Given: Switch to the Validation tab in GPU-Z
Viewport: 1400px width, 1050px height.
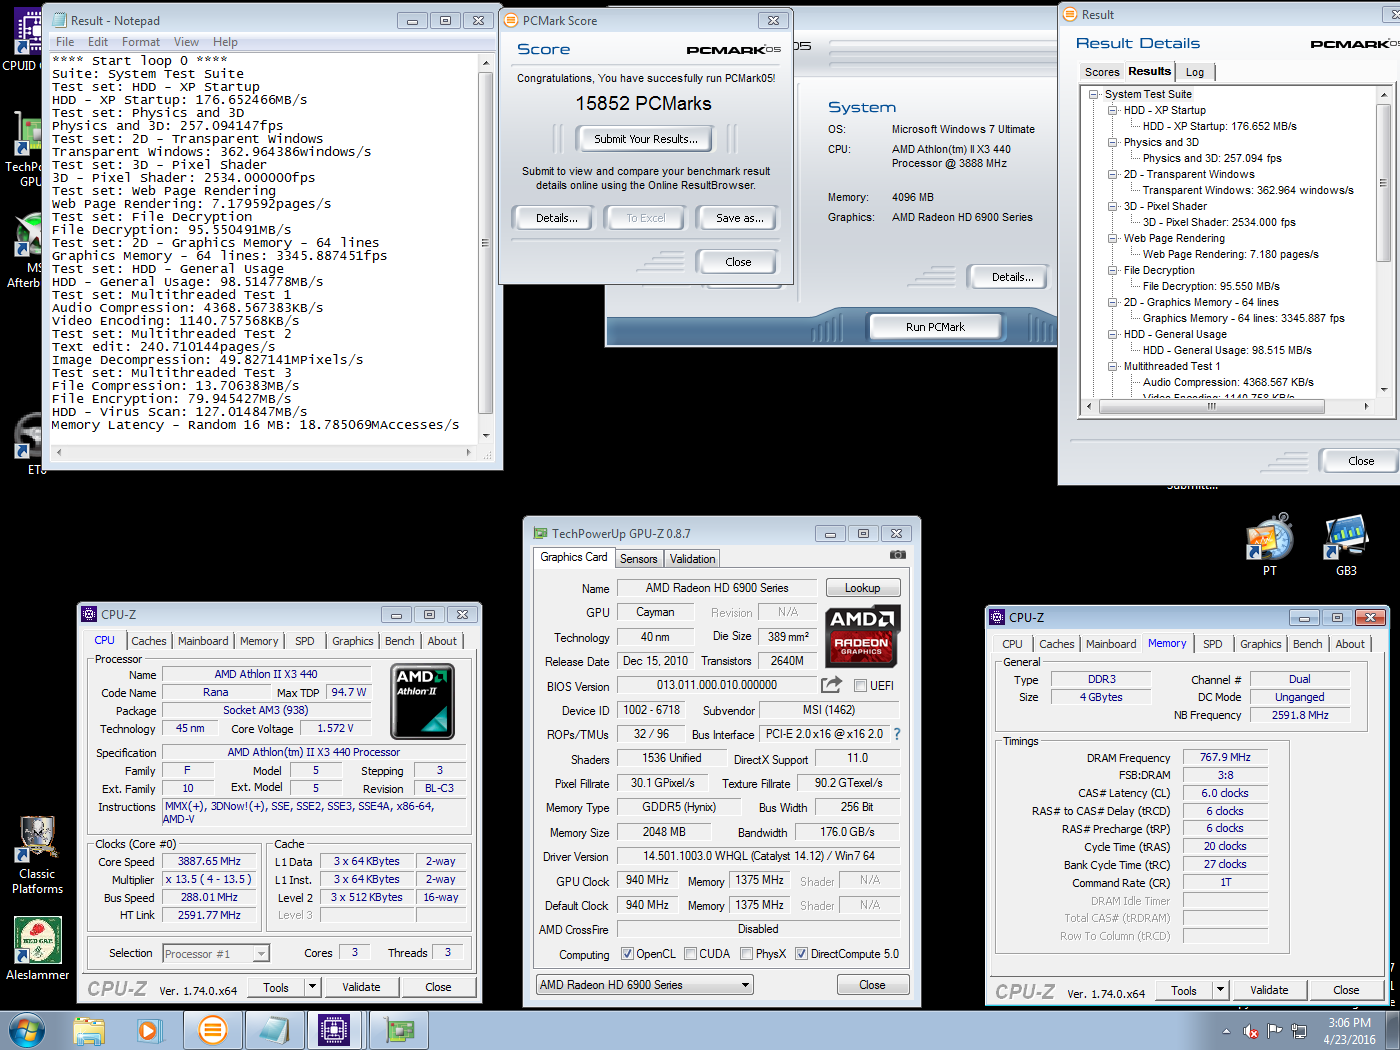Looking at the screenshot, I should click(x=692, y=559).
